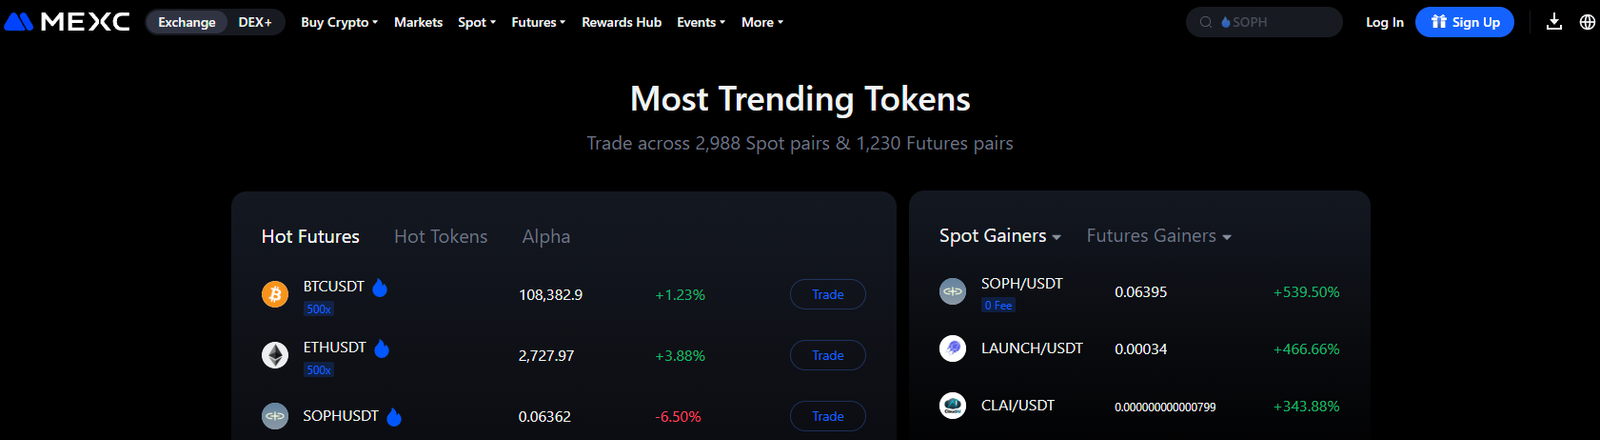
Task: Switch to the DEX+ mode toggle
Action: coord(255,22)
